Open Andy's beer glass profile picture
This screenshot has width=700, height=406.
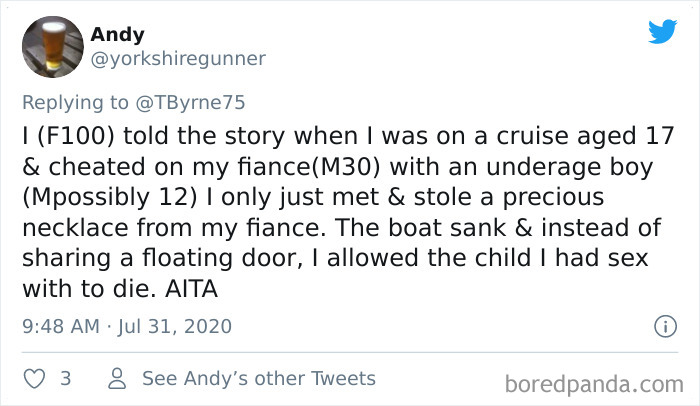51,46
